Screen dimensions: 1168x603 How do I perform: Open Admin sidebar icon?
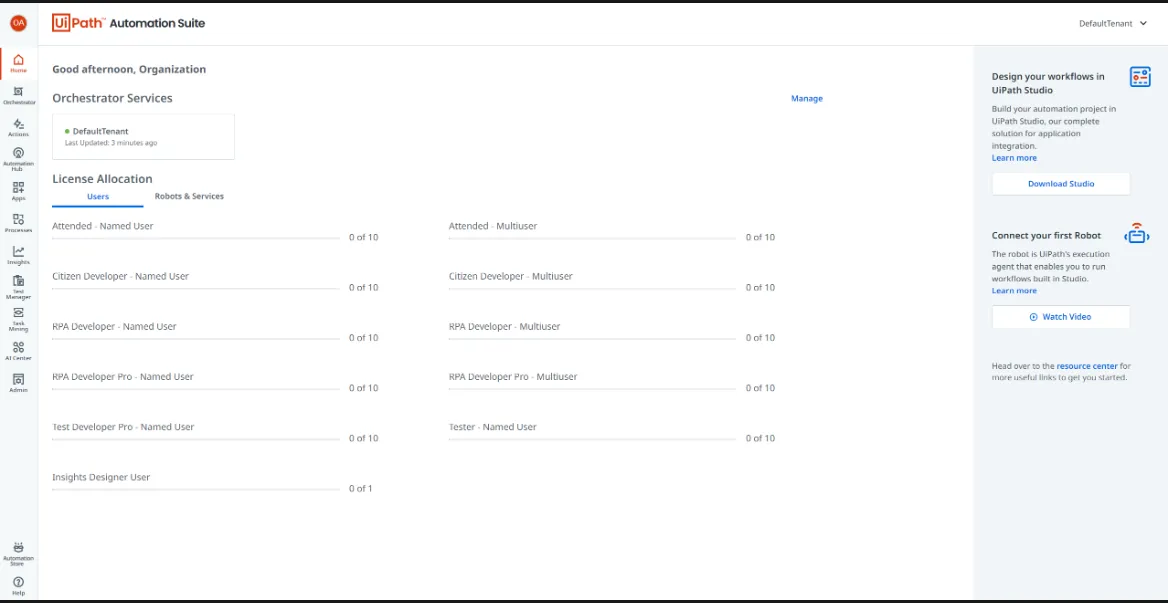tap(19, 383)
